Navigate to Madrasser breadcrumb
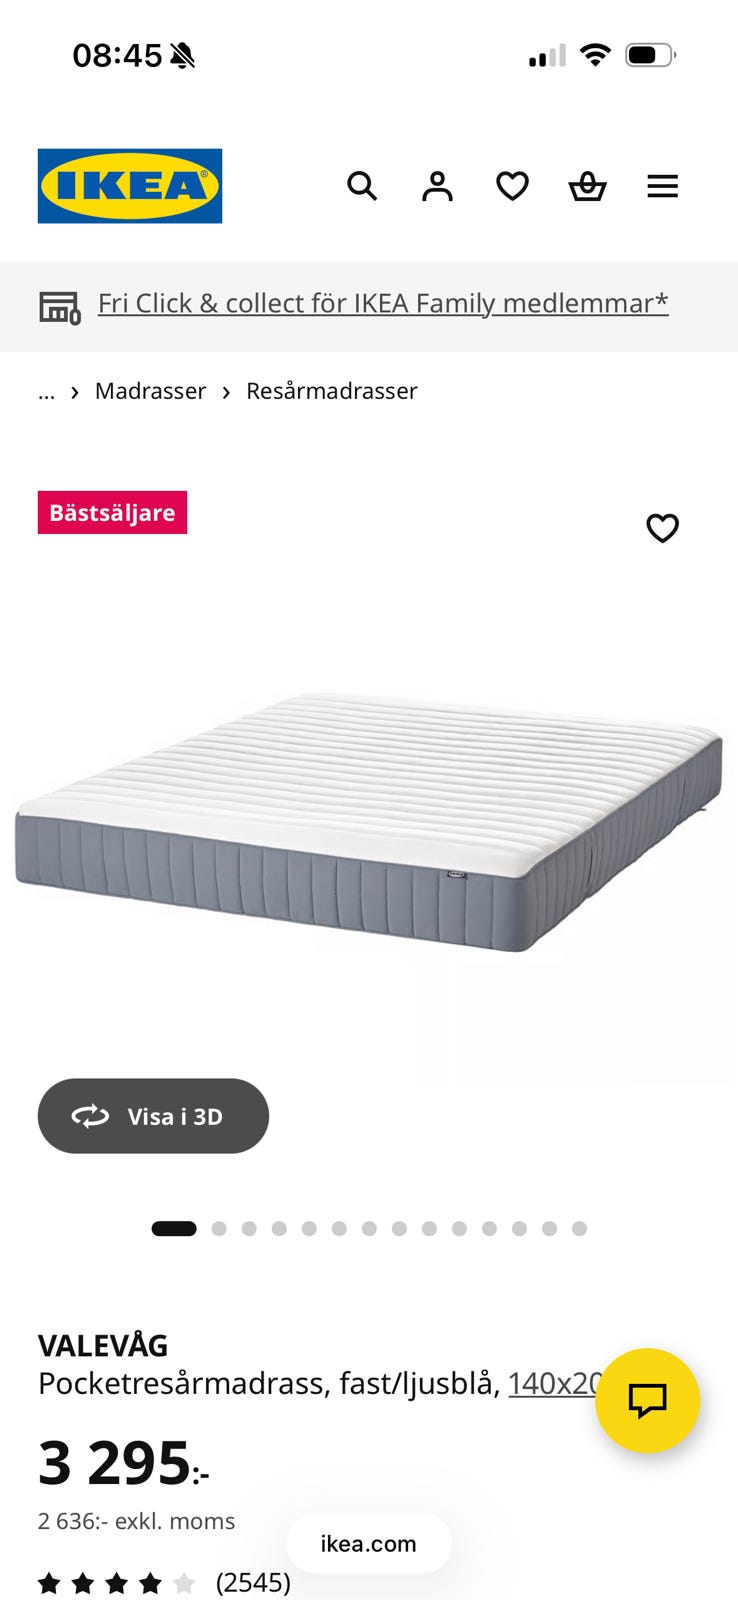Image resolution: width=738 pixels, height=1600 pixels. (x=150, y=391)
